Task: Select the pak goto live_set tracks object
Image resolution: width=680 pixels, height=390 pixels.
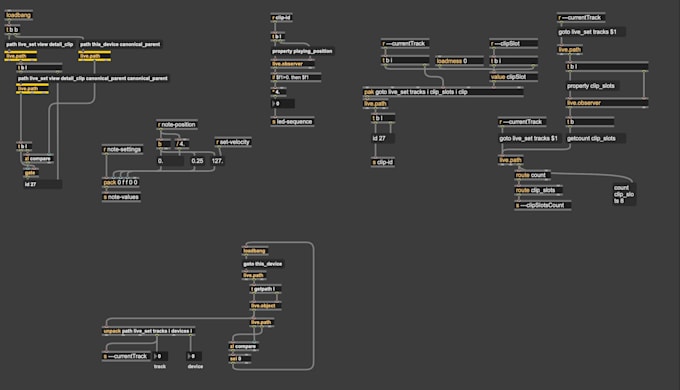Action: click(443, 92)
